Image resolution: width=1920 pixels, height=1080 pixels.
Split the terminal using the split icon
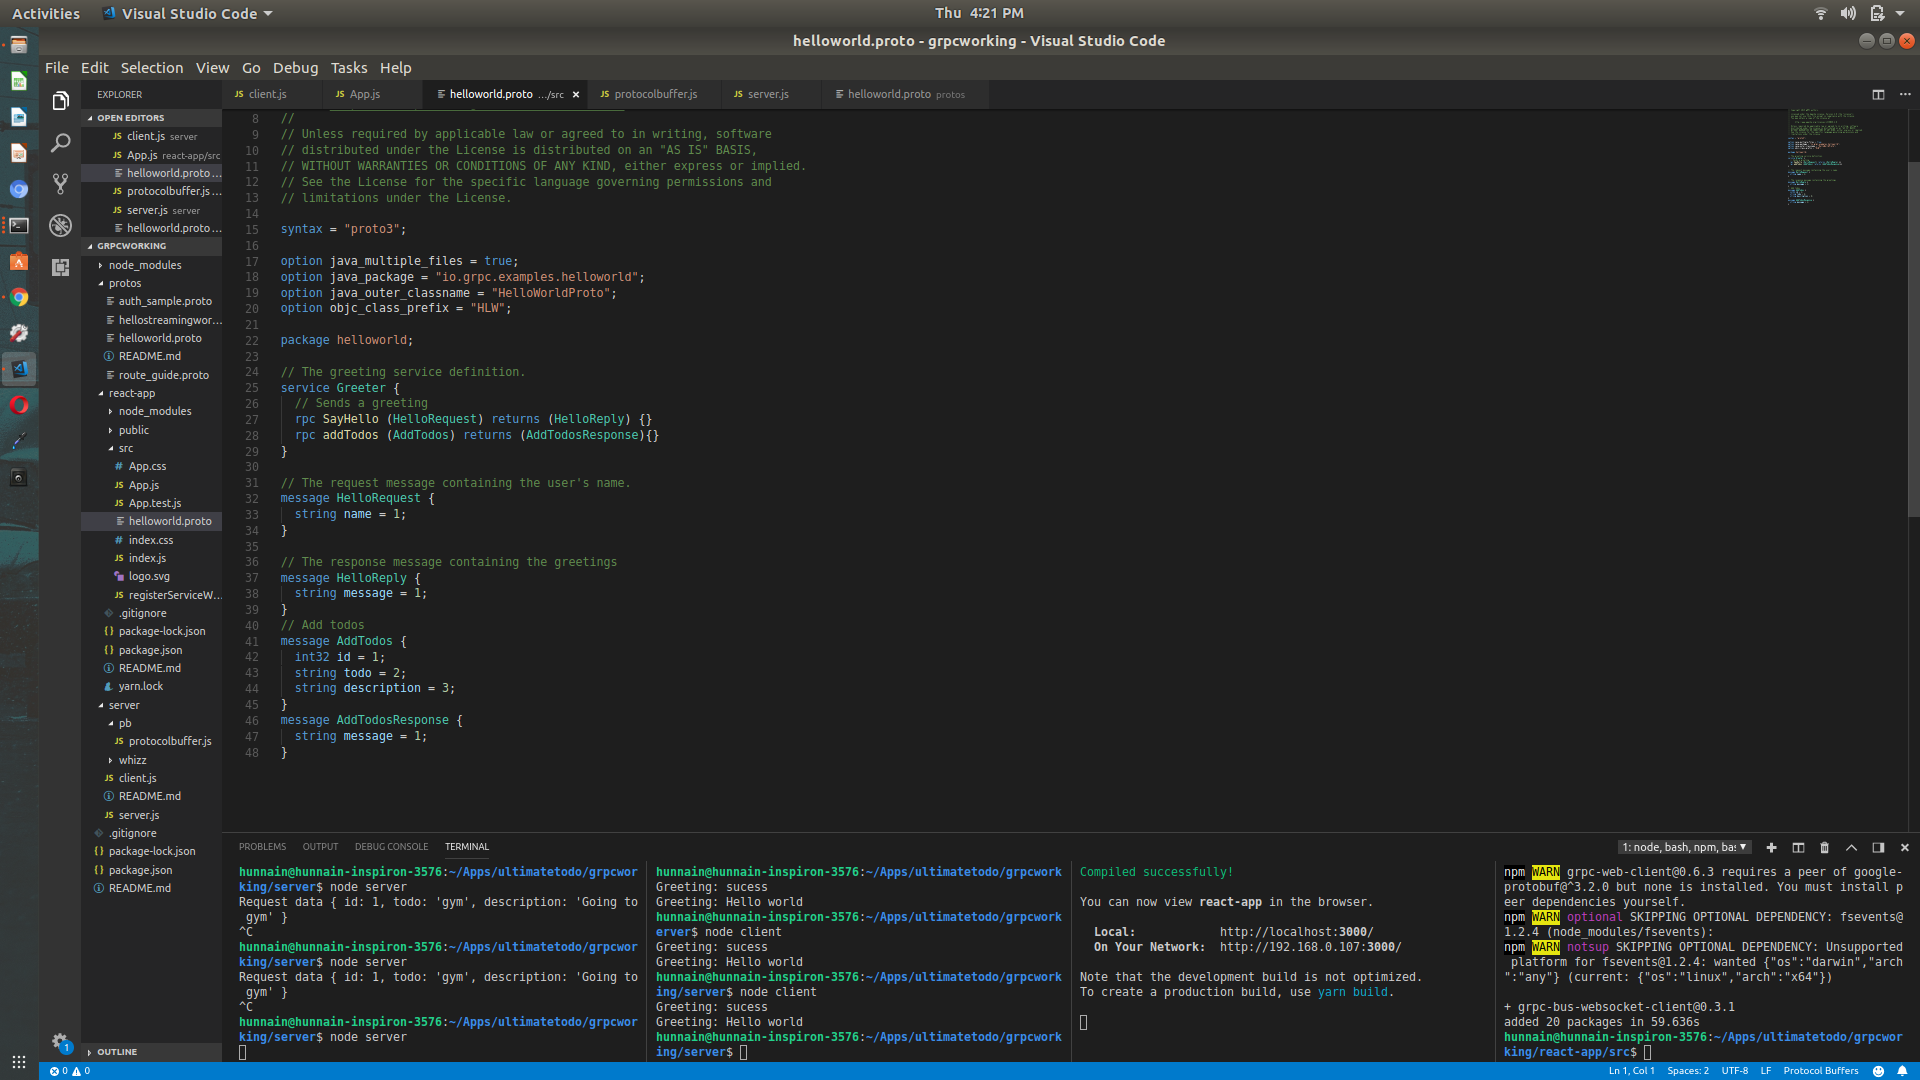pos(1797,847)
